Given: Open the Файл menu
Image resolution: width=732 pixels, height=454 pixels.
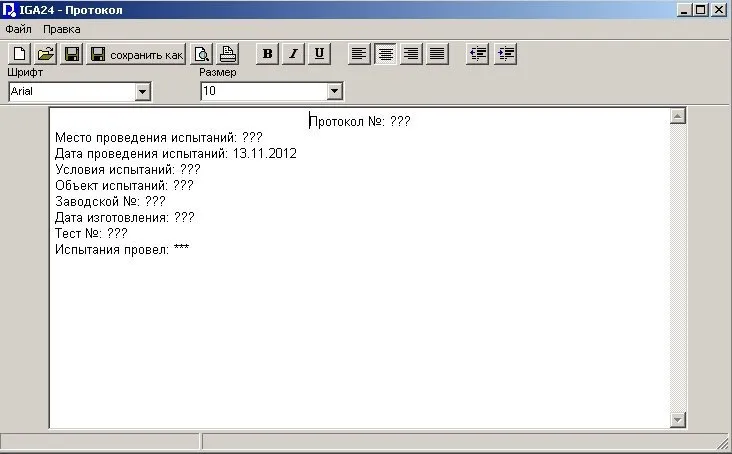Looking at the screenshot, I should (x=18, y=29).
